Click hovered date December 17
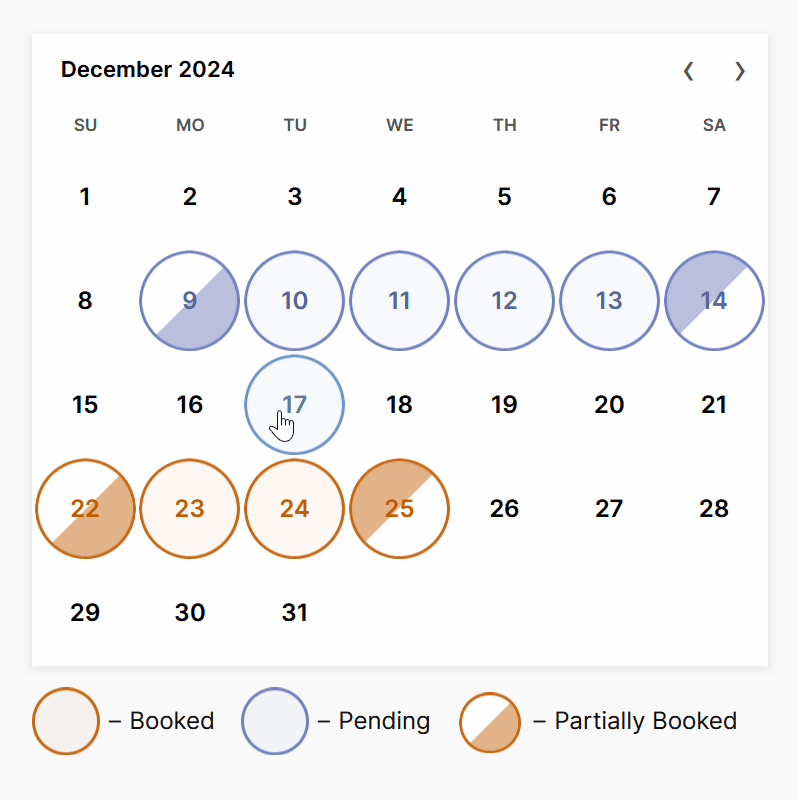 point(295,405)
